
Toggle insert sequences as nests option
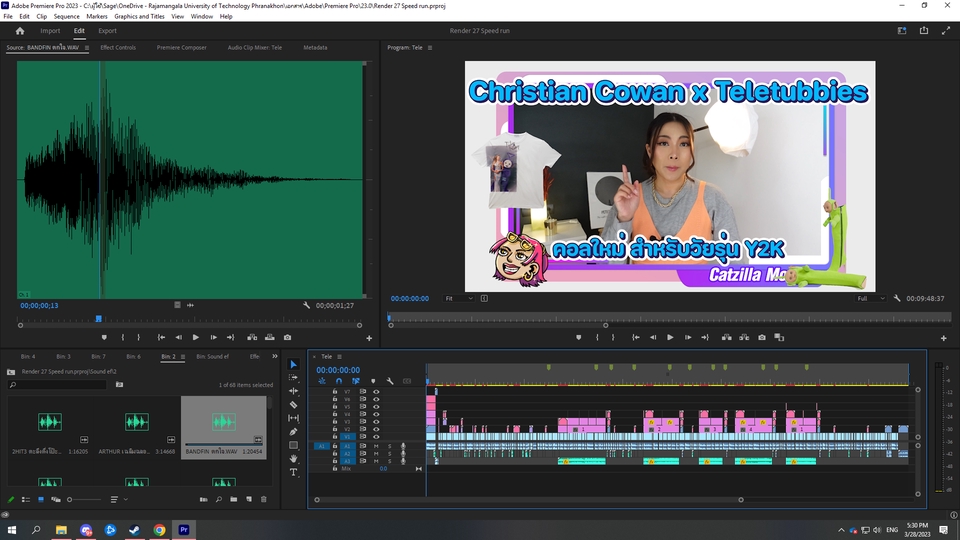pyautogui.click(x=321, y=381)
